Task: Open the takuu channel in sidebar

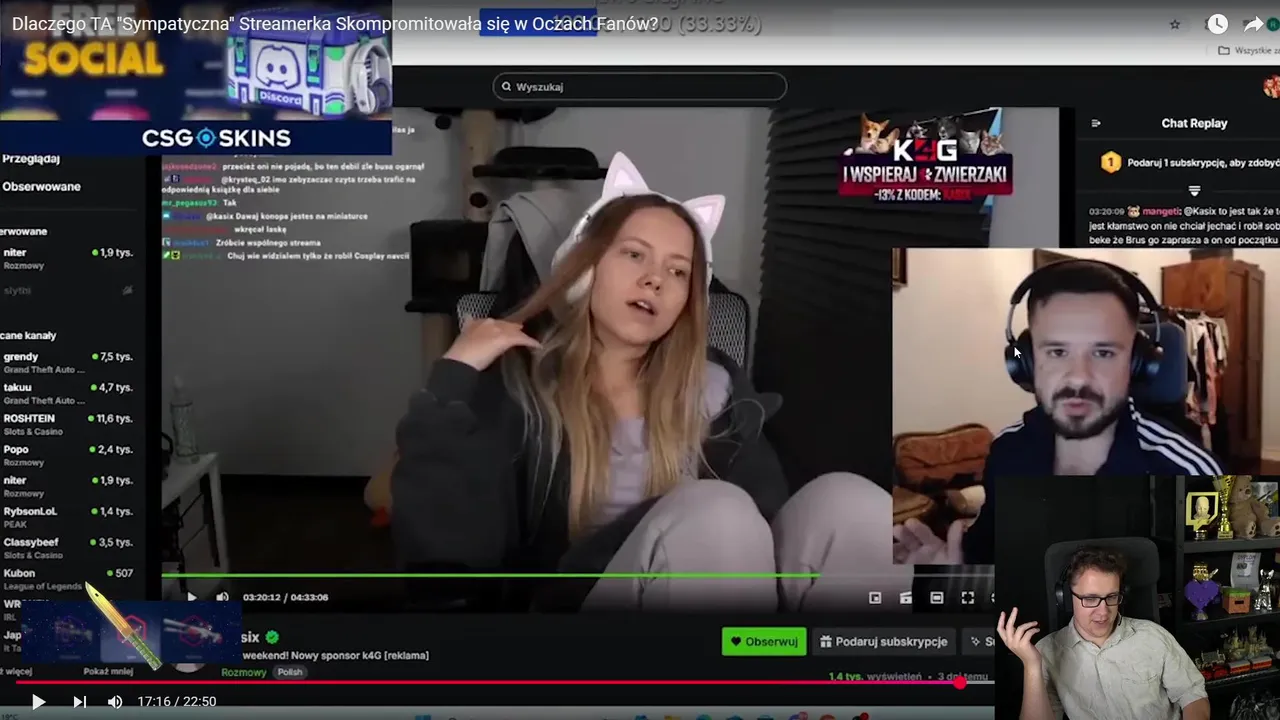Action: click(x=68, y=393)
